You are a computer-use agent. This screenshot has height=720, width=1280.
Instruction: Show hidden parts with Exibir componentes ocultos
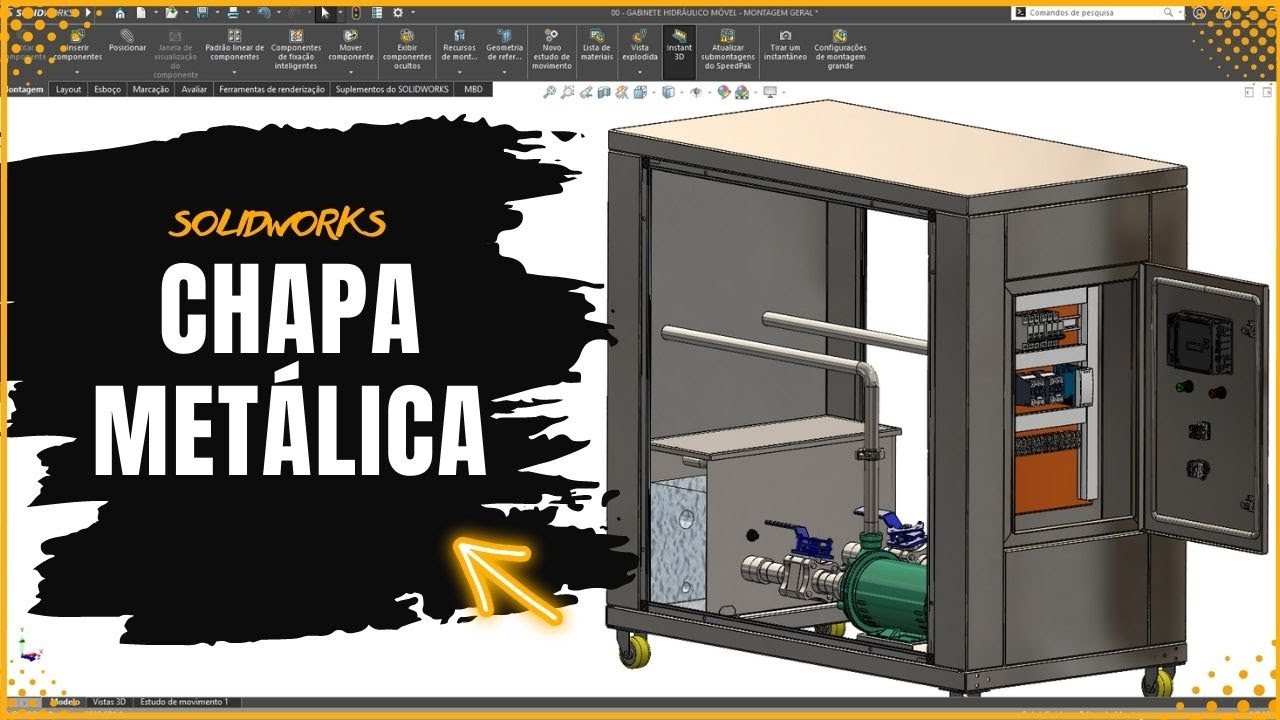pyautogui.click(x=407, y=50)
